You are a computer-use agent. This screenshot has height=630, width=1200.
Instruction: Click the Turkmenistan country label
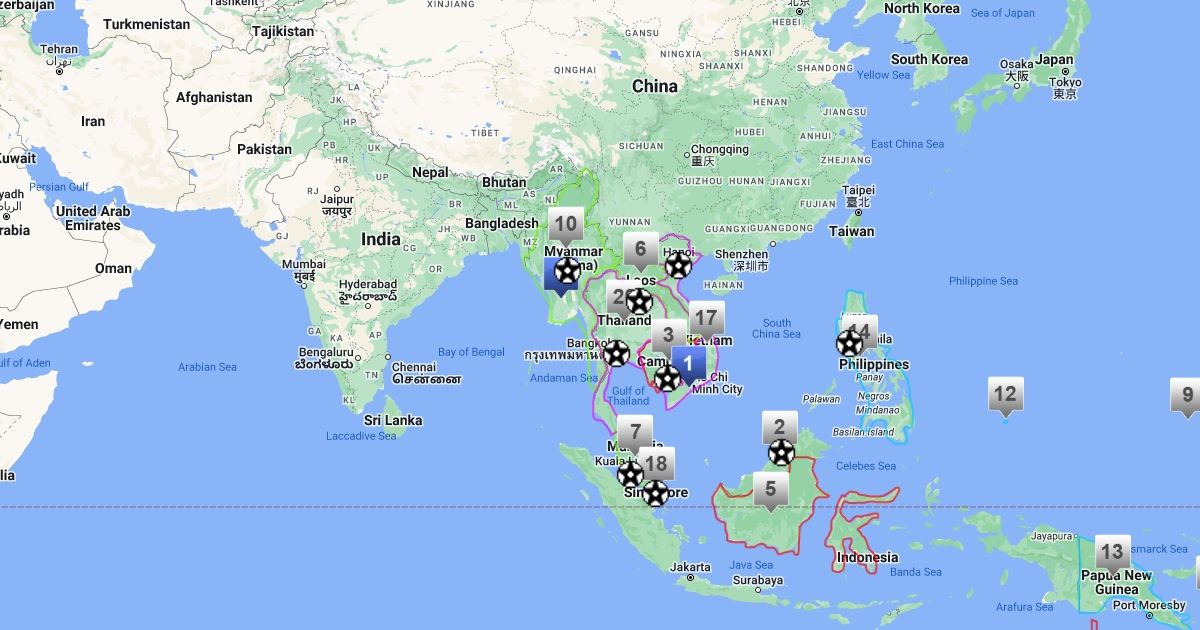point(146,24)
